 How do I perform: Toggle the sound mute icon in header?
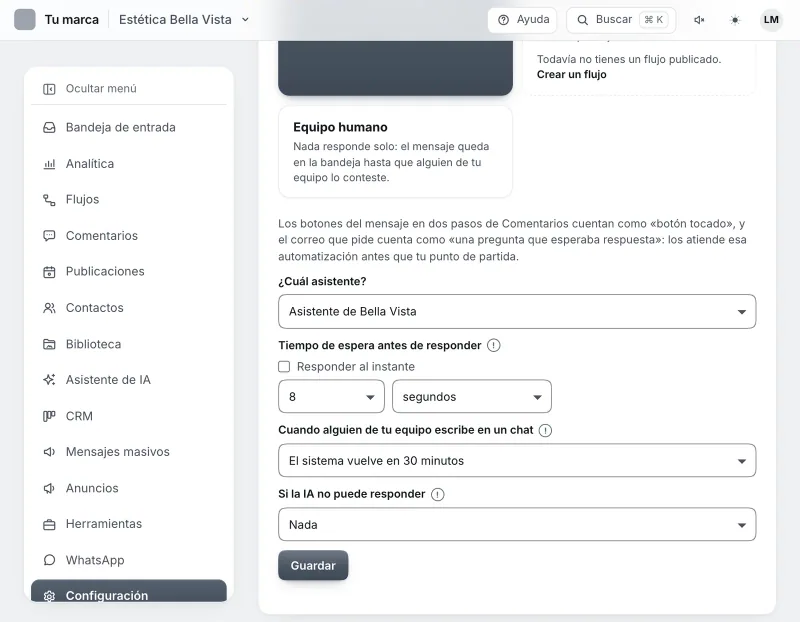pos(699,20)
